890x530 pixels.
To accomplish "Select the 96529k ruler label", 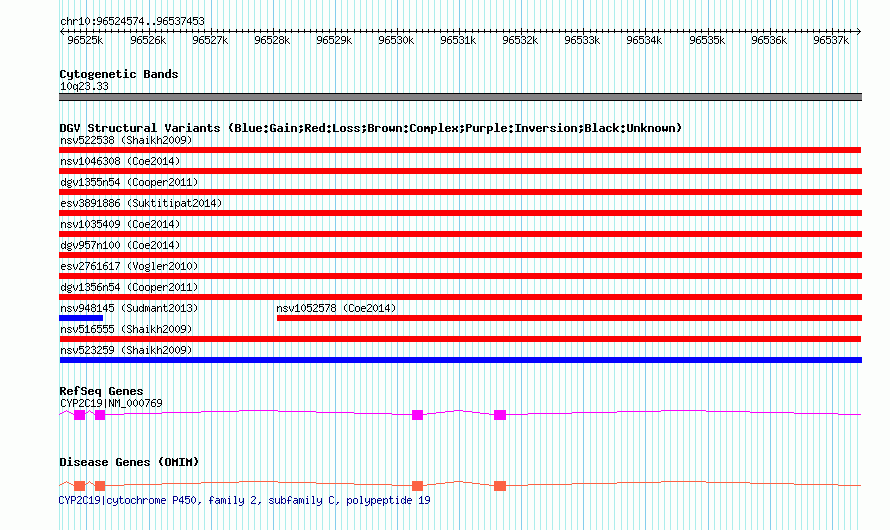I will pyautogui.click(x=334, y=40).
